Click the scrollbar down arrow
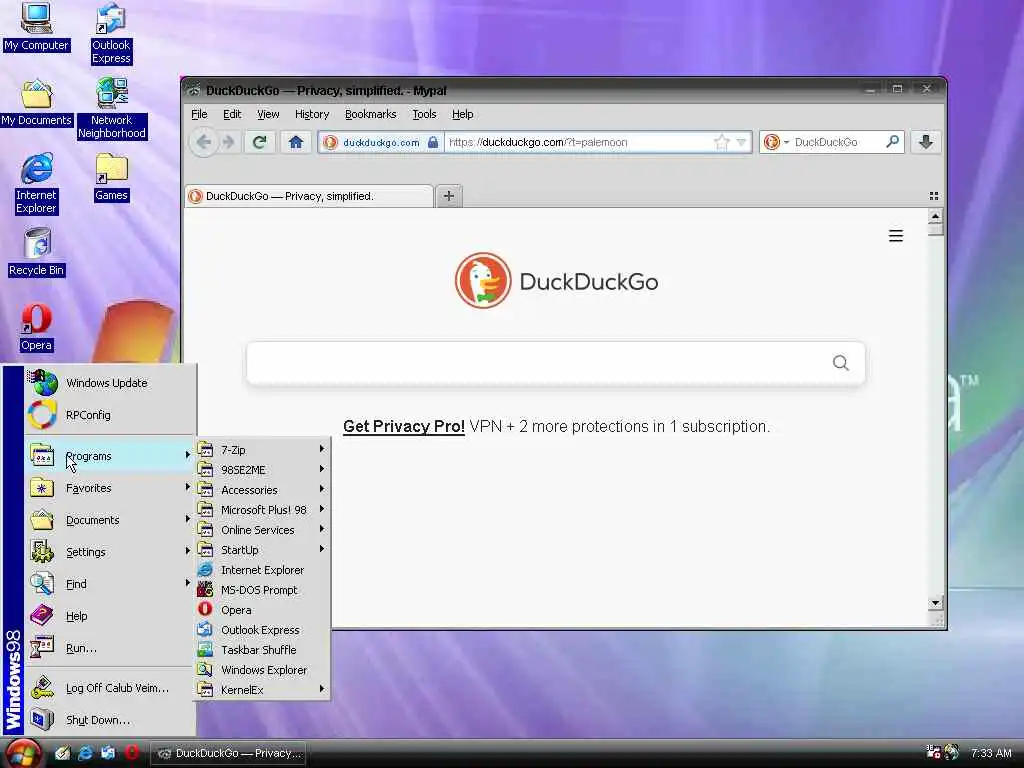The height and width of the screenshot is (768, 1024). click(x=935, y=602)
